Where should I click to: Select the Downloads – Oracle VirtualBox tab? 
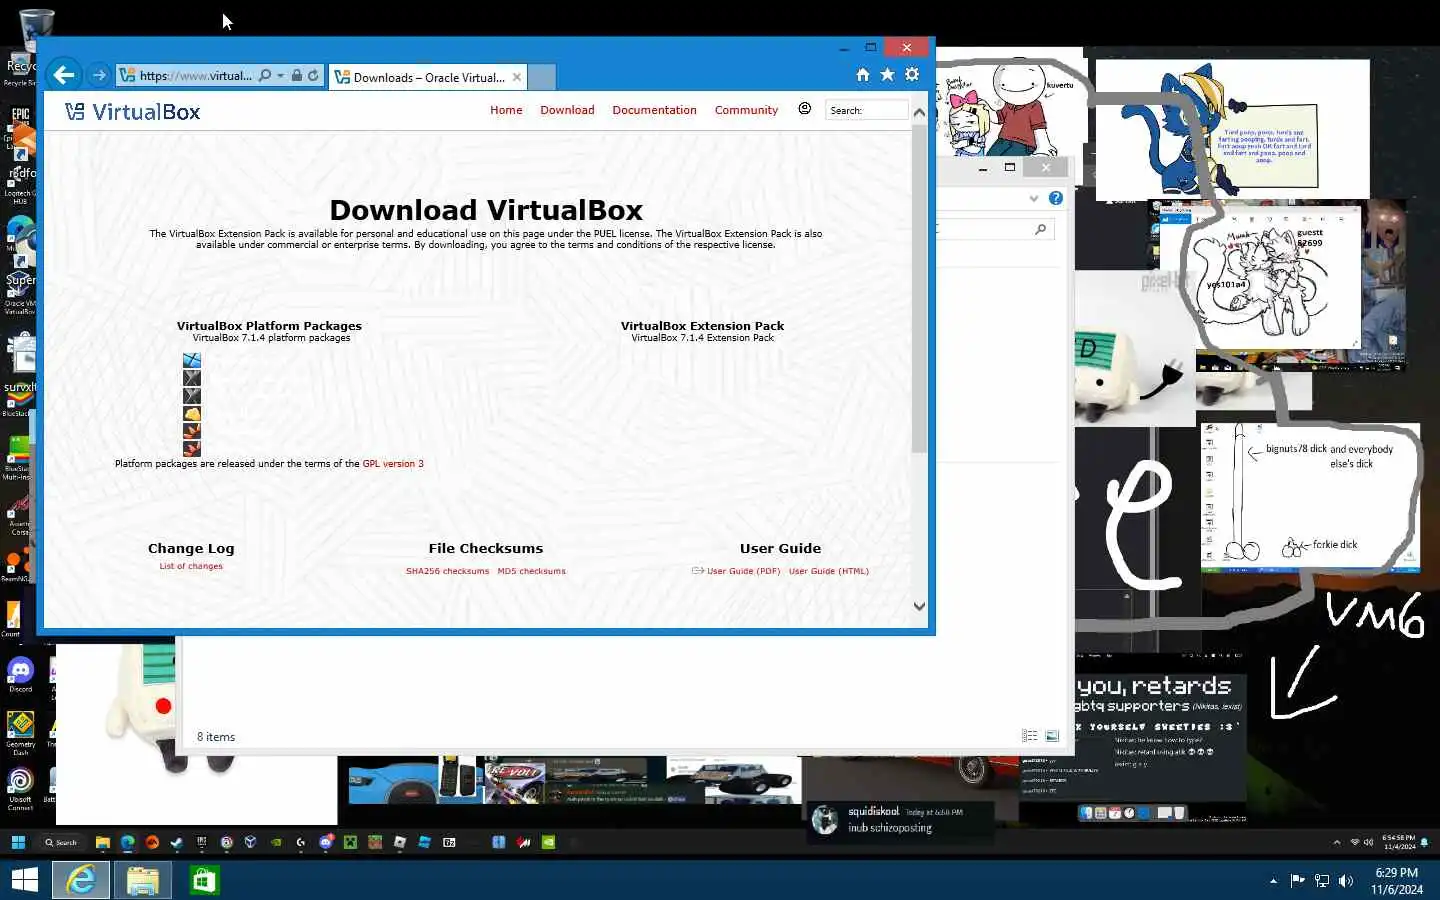(x=427, y=77)
